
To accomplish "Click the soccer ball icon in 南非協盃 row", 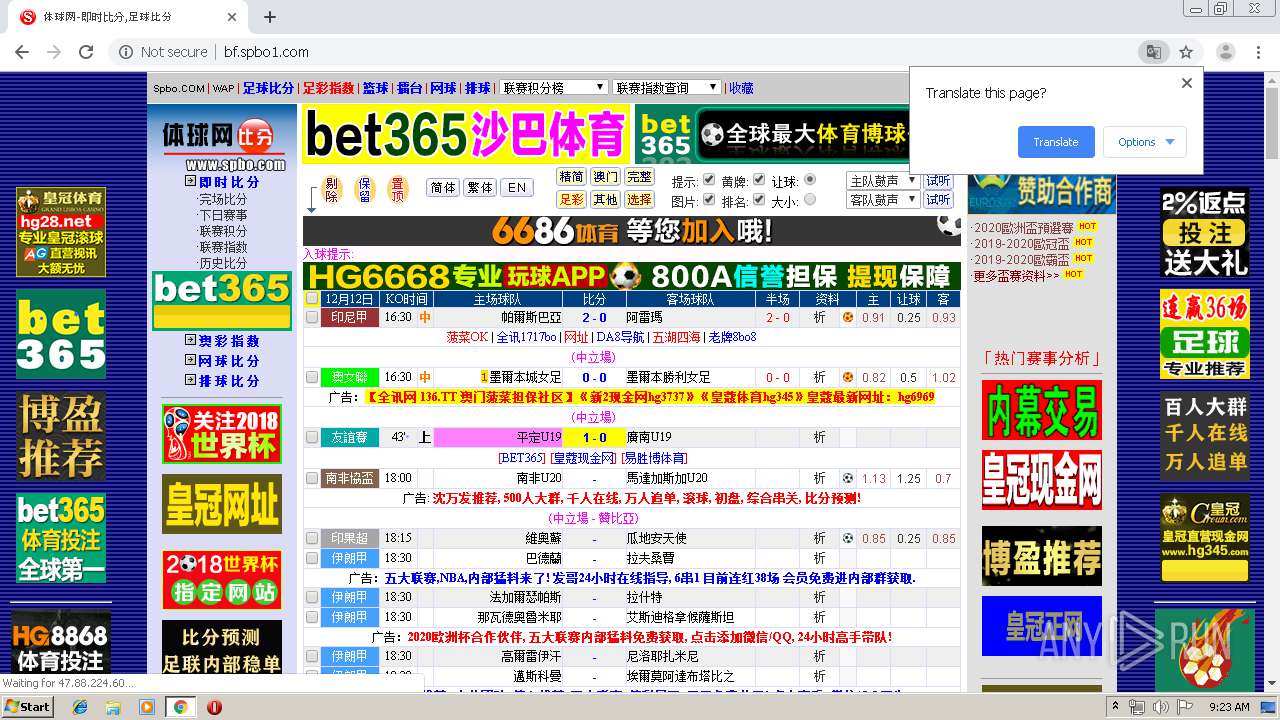I will (x=847, y=478).
